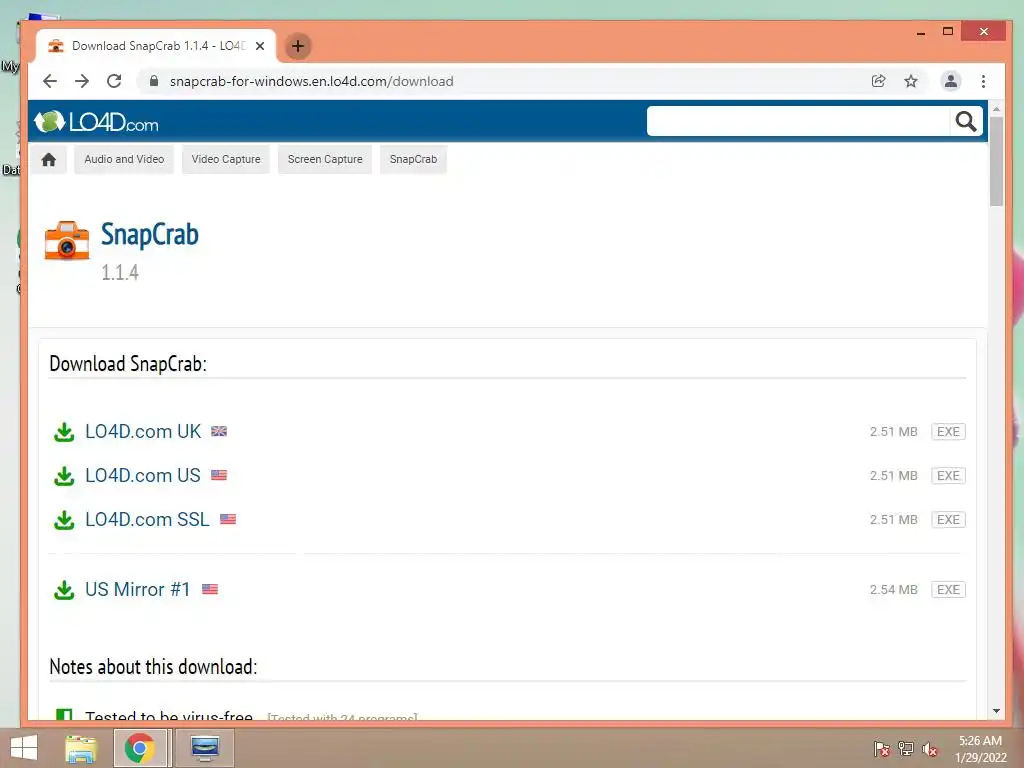This screenshot has height=768, width=1024.
Task: Open Screen Capture breadcrumb
Action: (325, 159)
